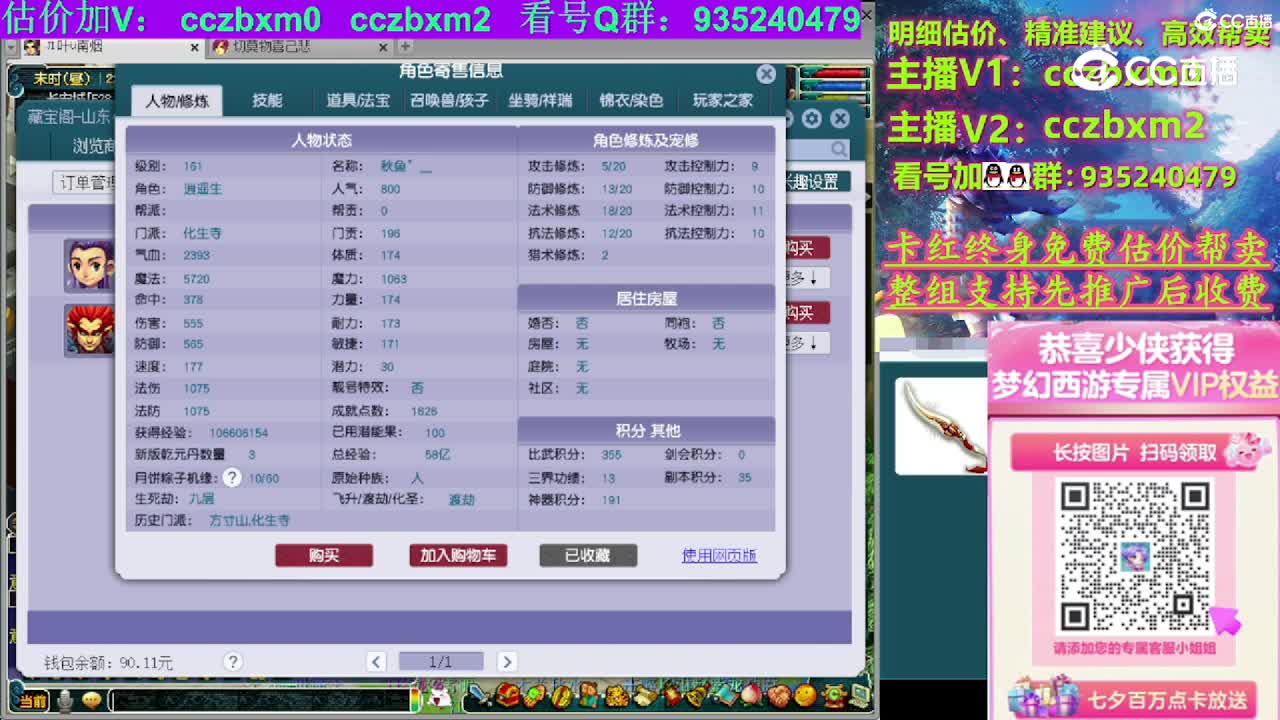Click the 渡劫 status text
The image size is (1280, 720).
(461, 499)
